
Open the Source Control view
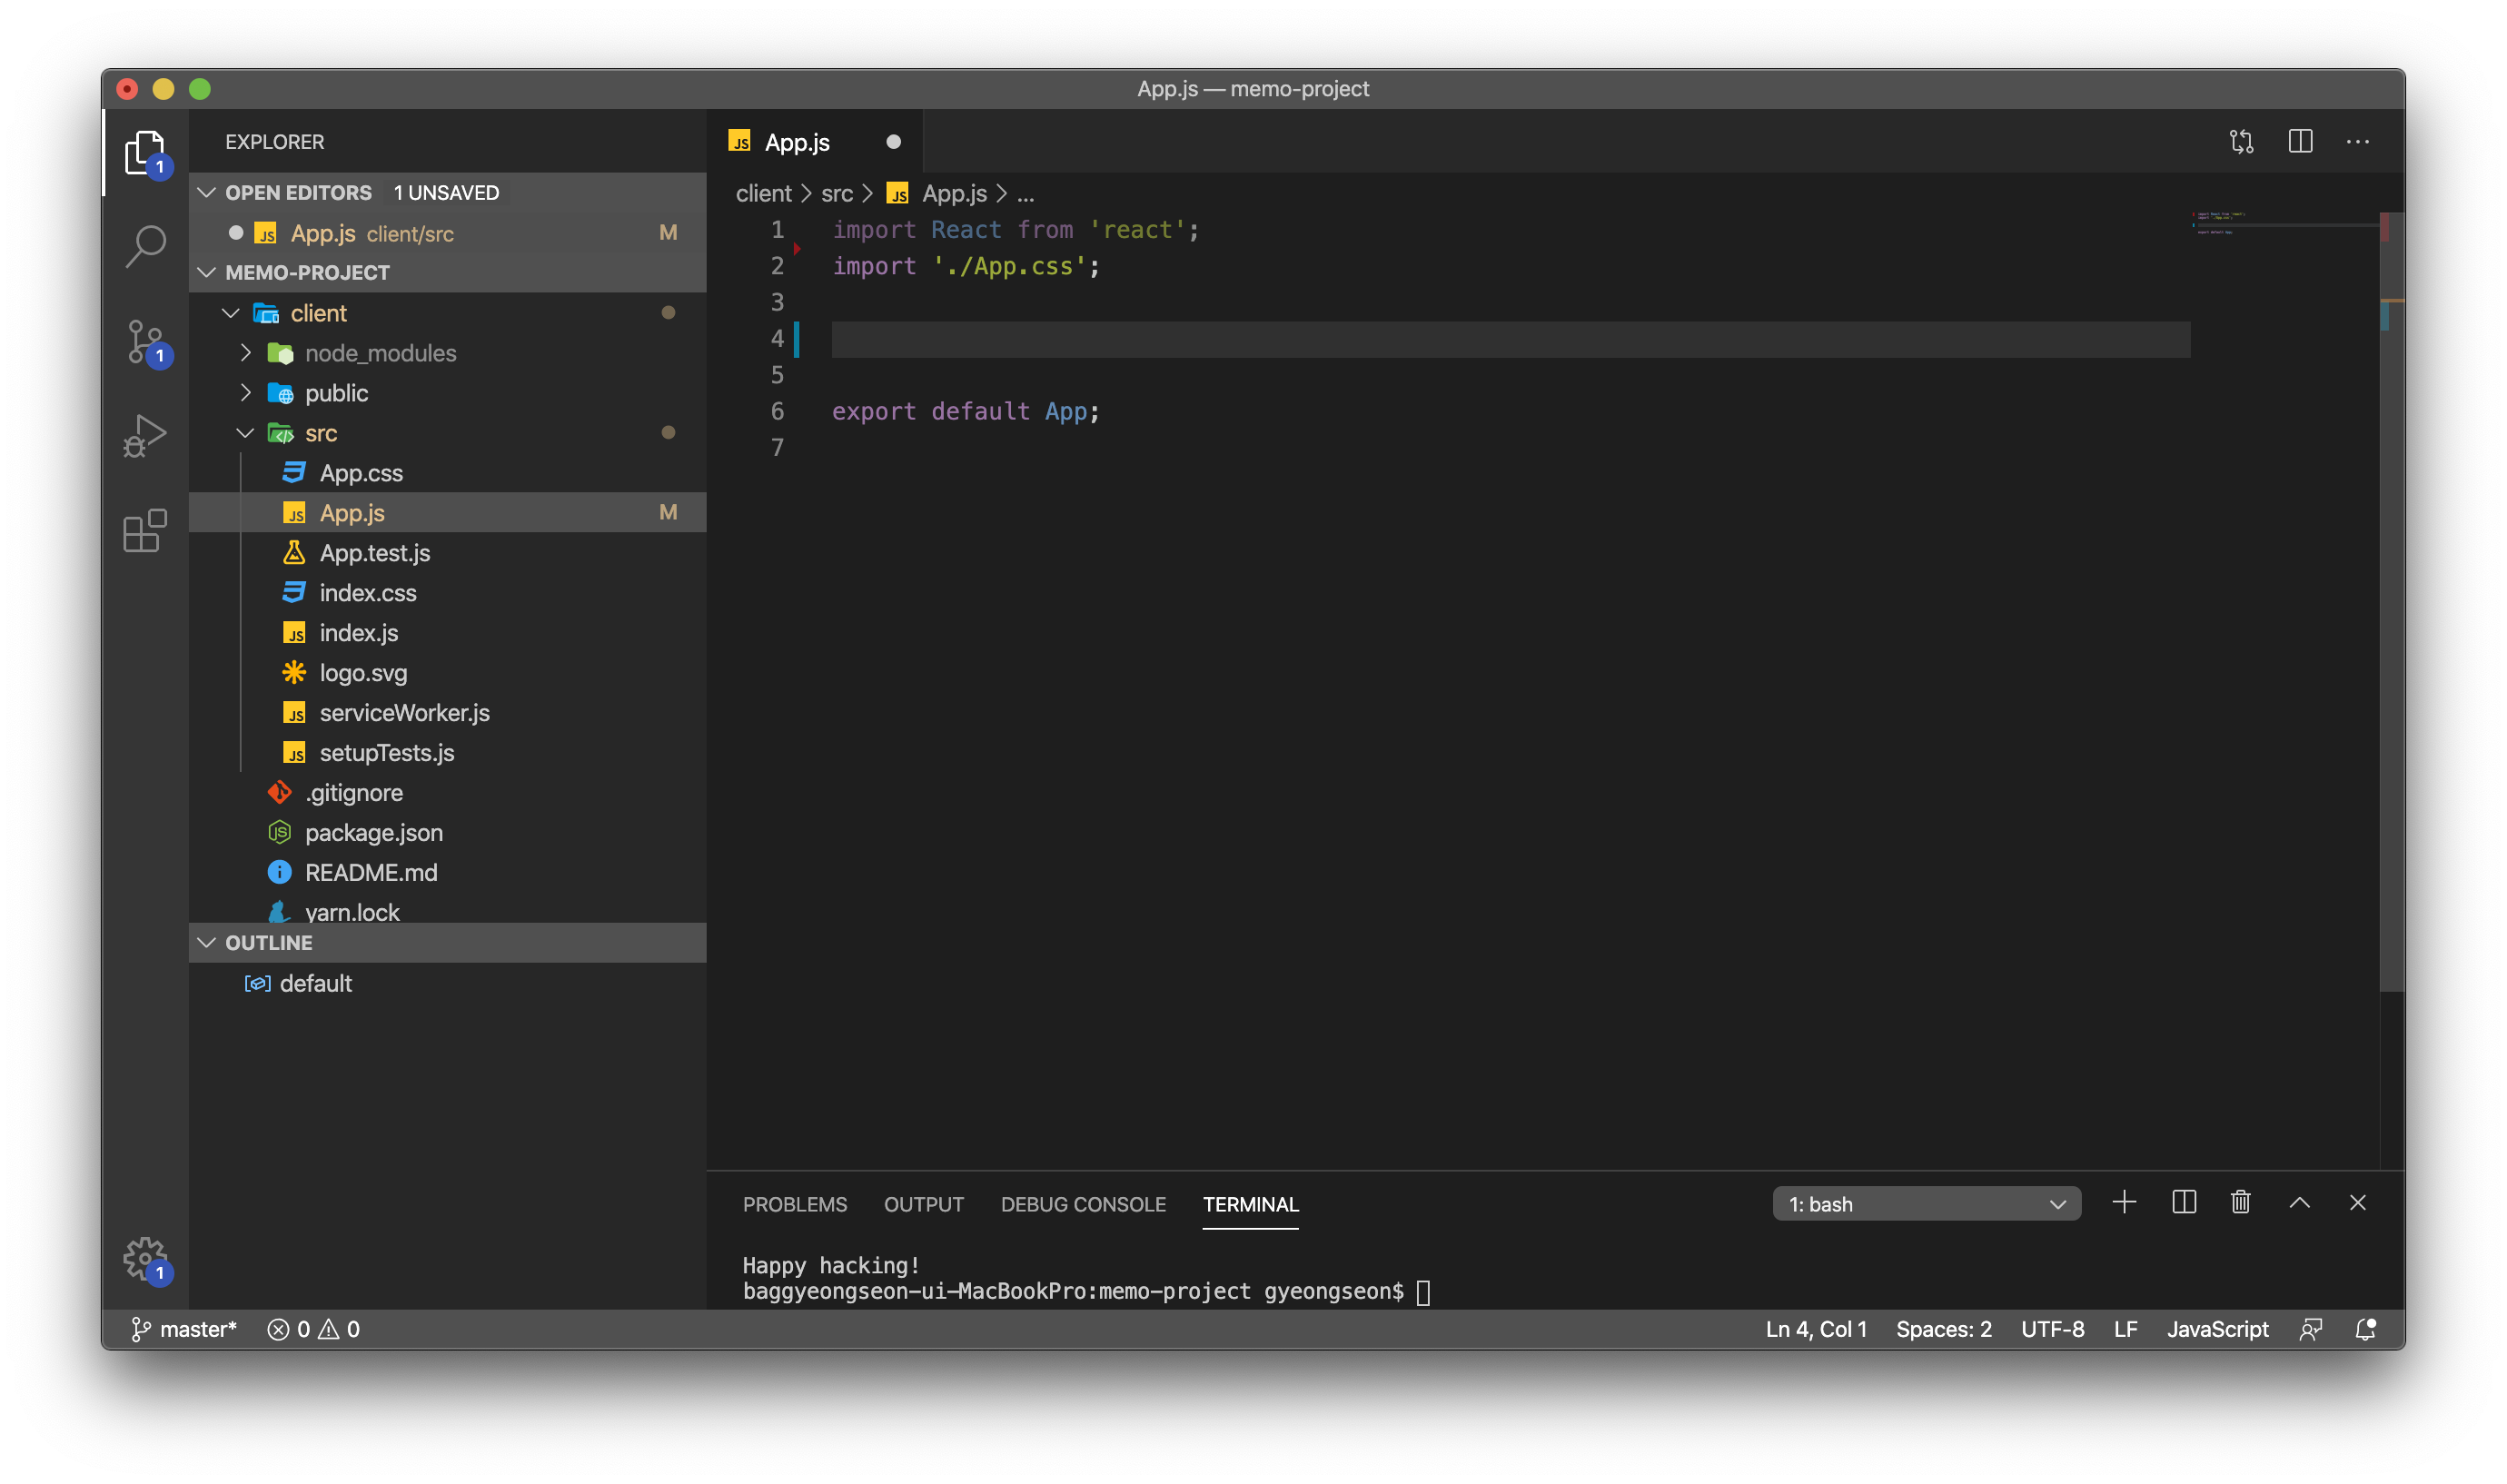[x=146, y=341]
